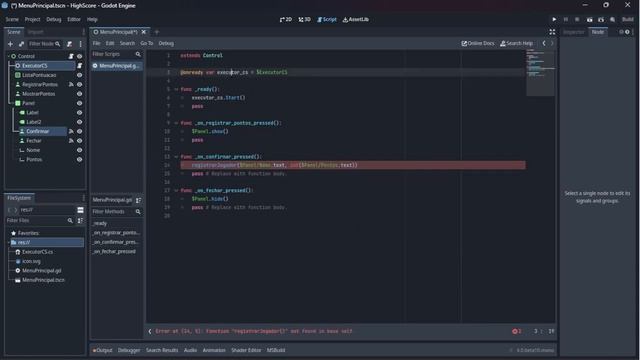This screenshot has width=640, height=360.
Task: Click sort files icon in FileSystem
Action: click(x=80, y=220)
